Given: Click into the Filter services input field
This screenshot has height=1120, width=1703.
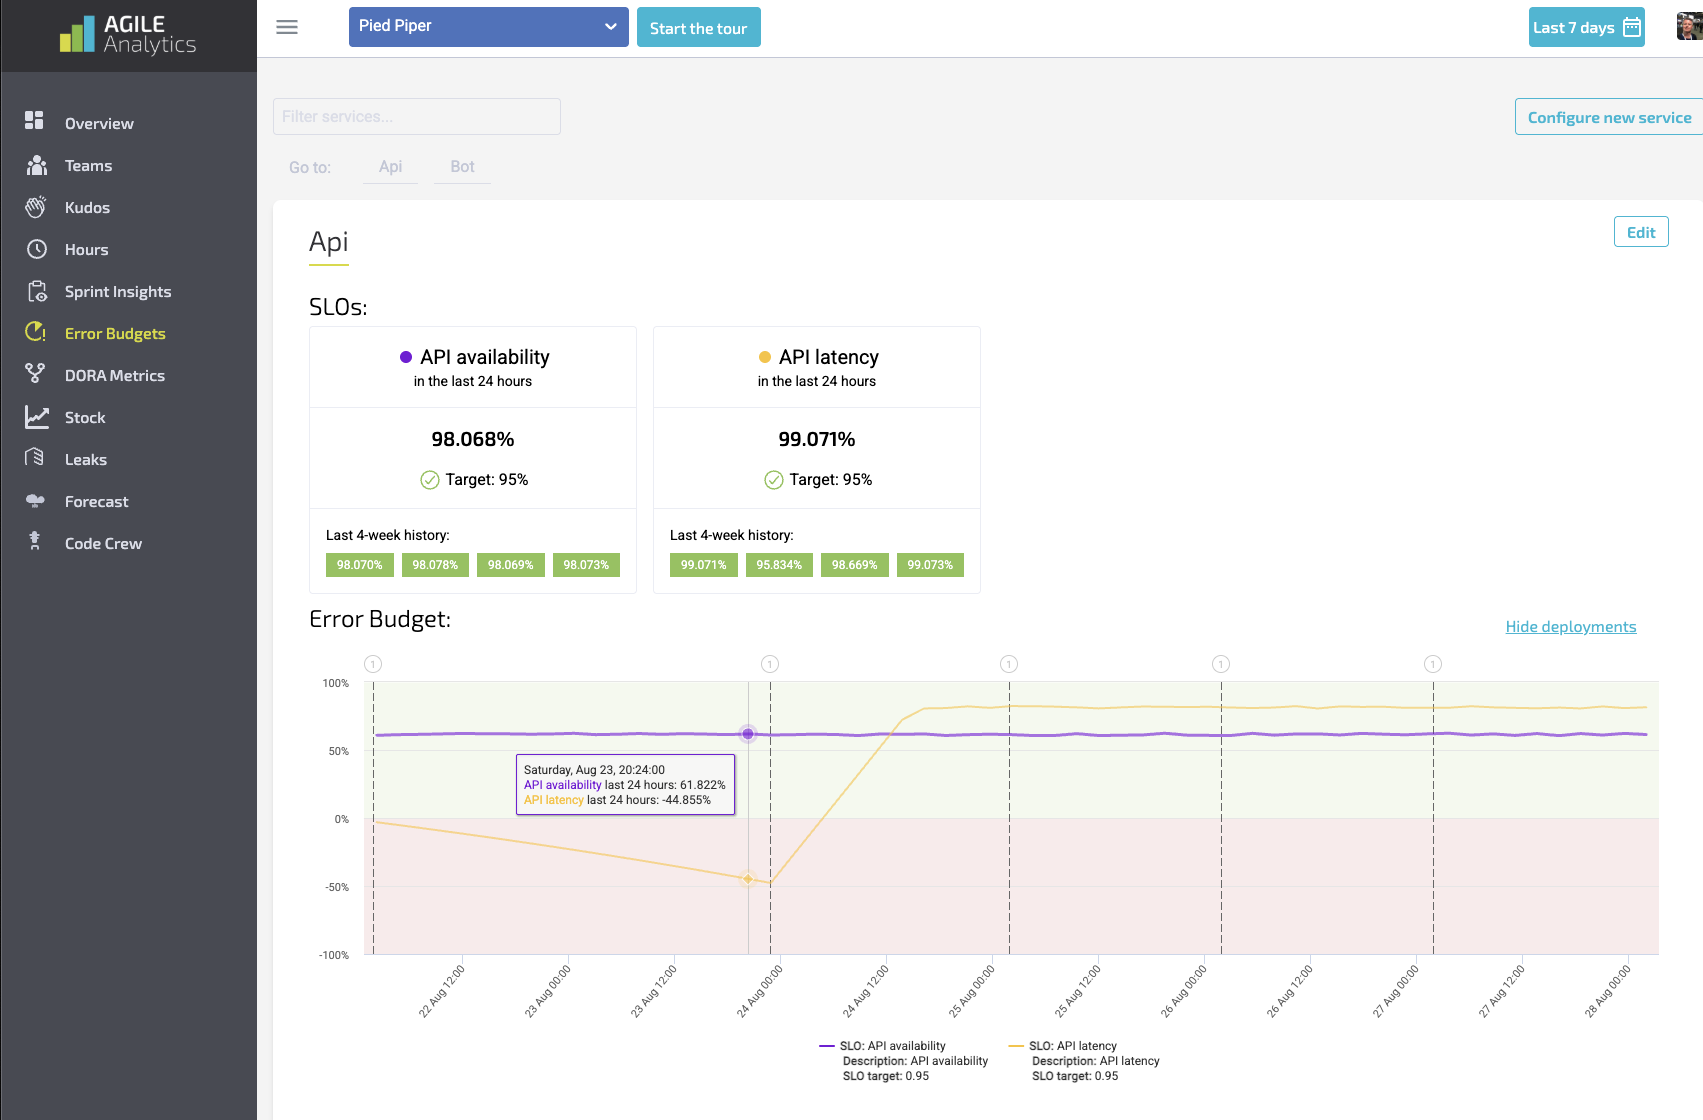Looking at the screenshot, I should click(416, 117).
